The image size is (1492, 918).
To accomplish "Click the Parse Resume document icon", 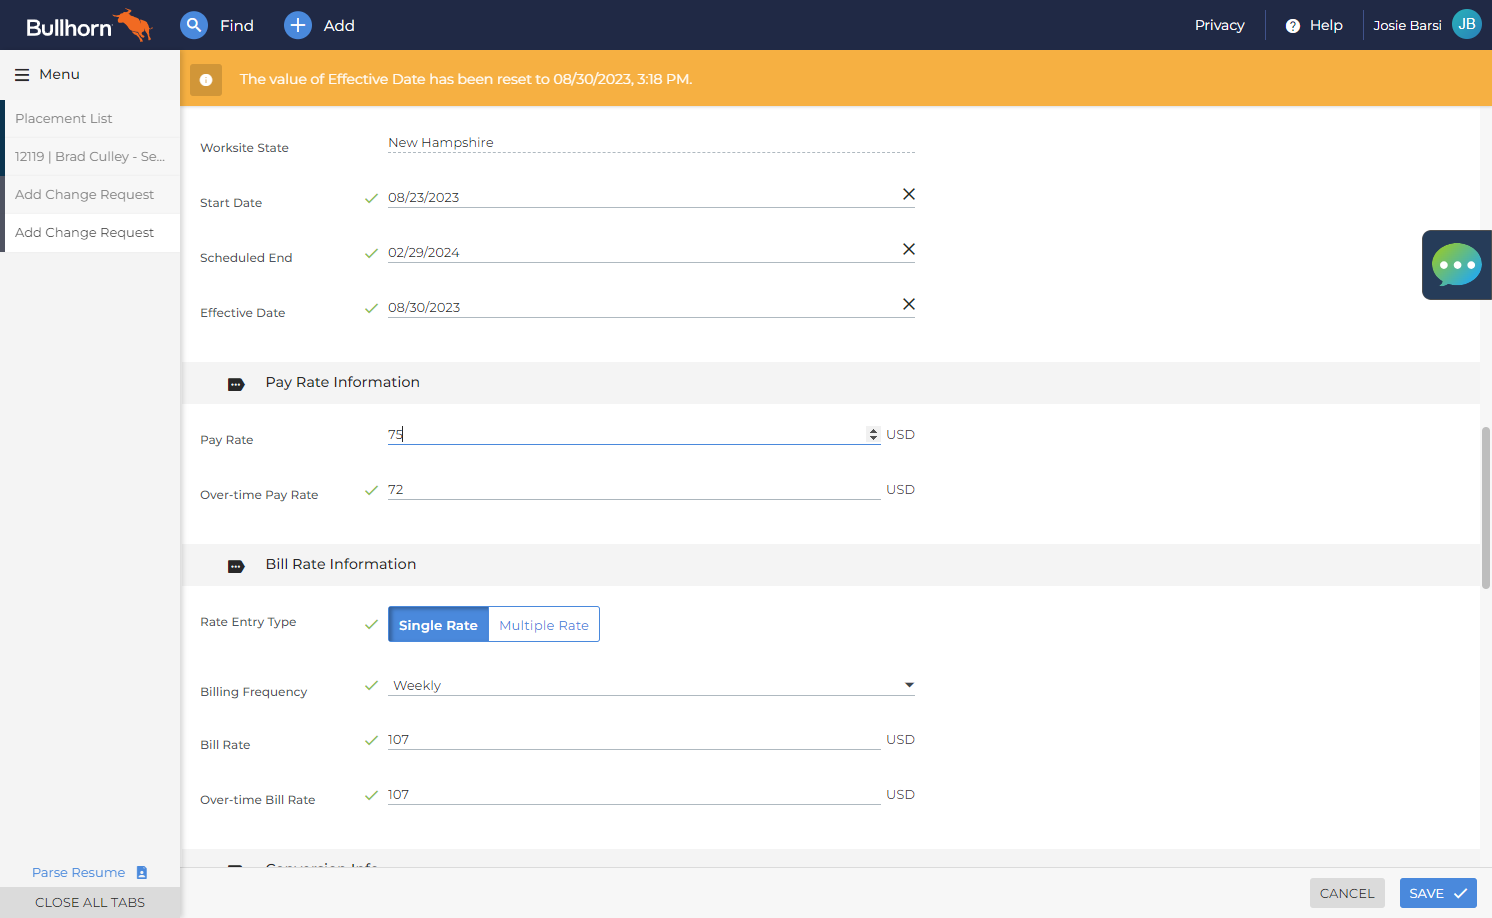I will click(x=142, y=872).
